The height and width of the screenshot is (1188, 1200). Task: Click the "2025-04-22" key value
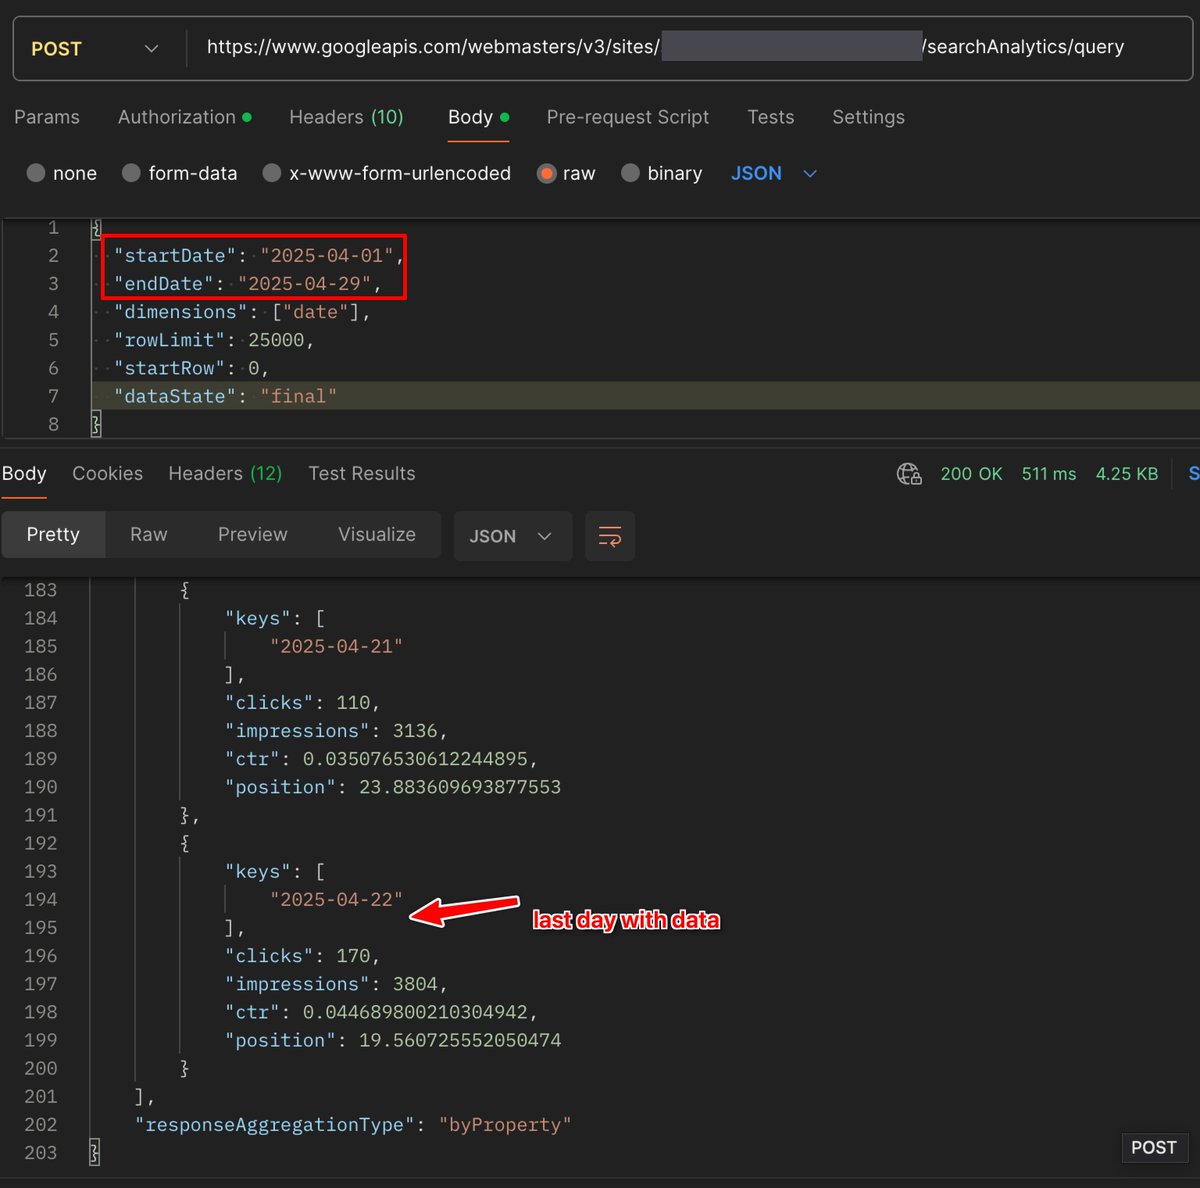(x=336, y=899)
